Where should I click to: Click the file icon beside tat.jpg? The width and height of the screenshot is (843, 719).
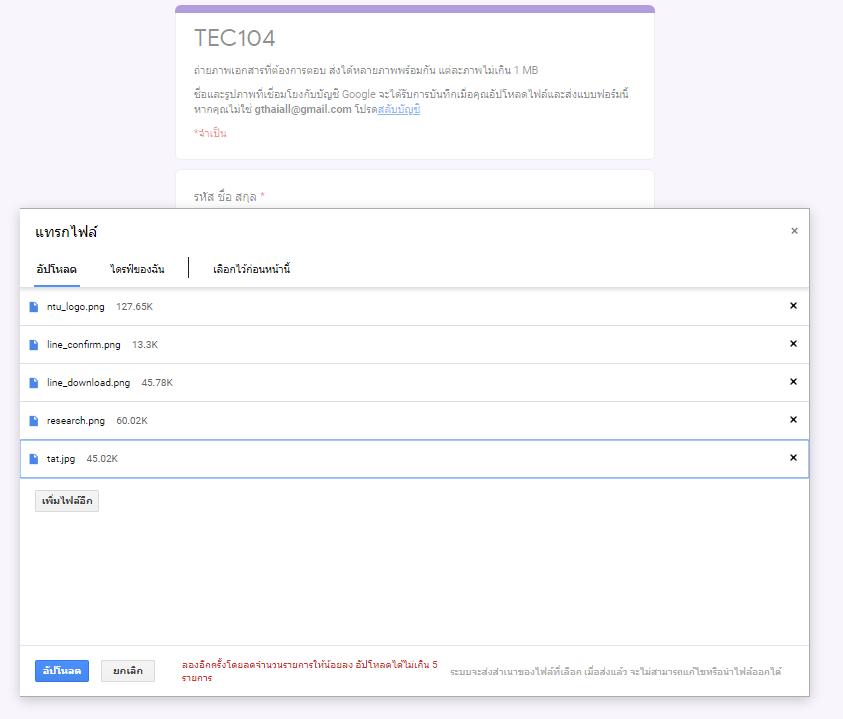tap(34, 459)
